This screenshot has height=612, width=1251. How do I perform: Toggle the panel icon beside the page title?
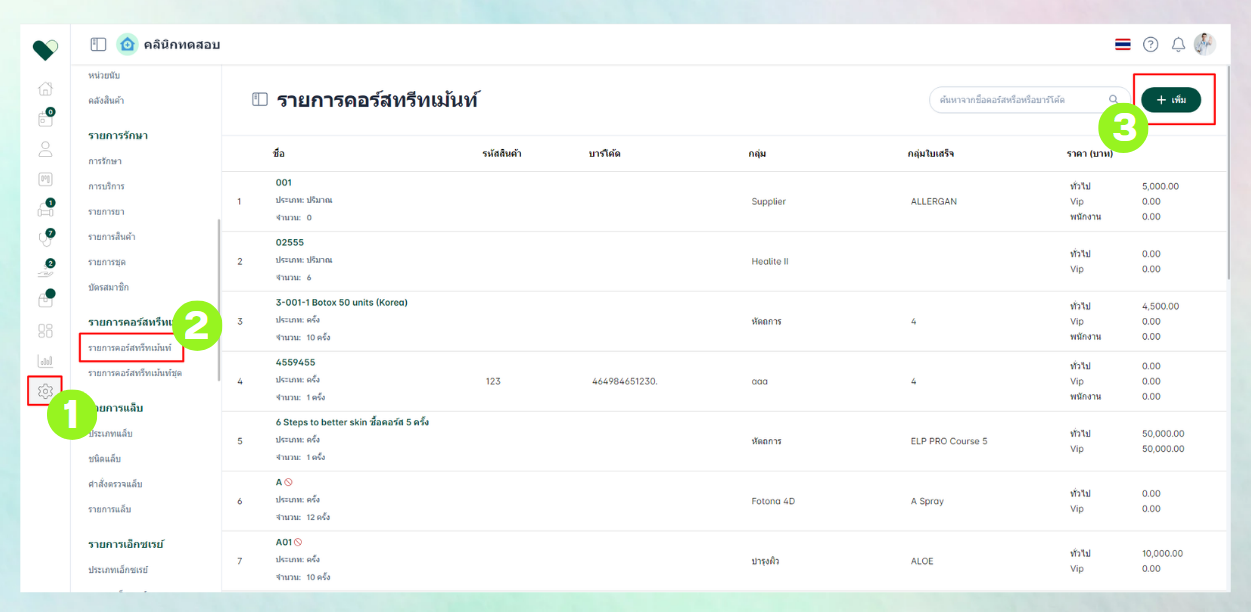point(260,99)
